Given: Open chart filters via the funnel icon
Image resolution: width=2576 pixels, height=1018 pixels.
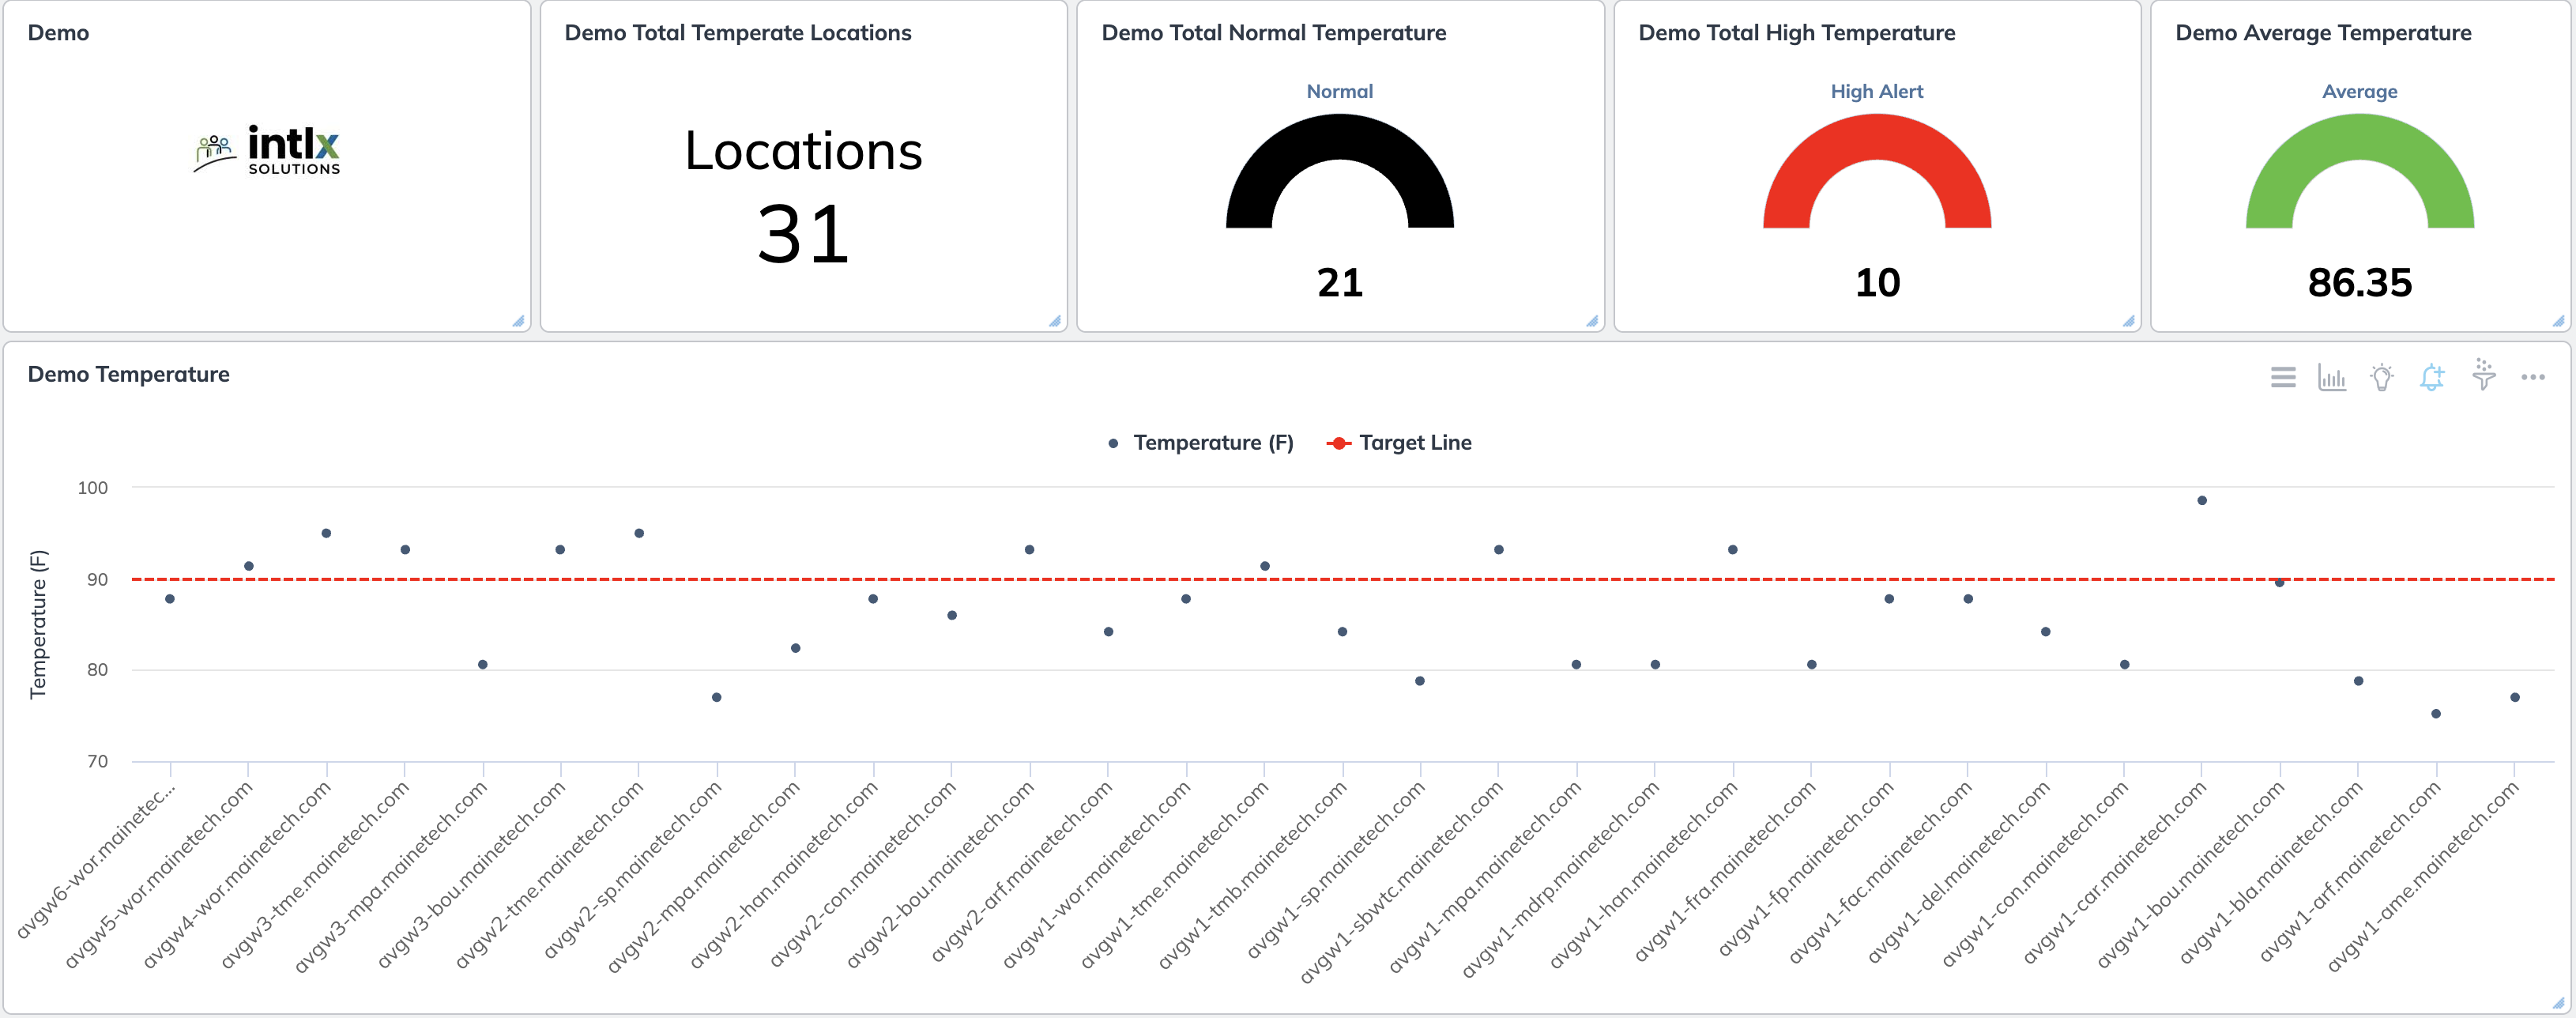Looking at the screenshot, I should click(x=2483, y=377).
